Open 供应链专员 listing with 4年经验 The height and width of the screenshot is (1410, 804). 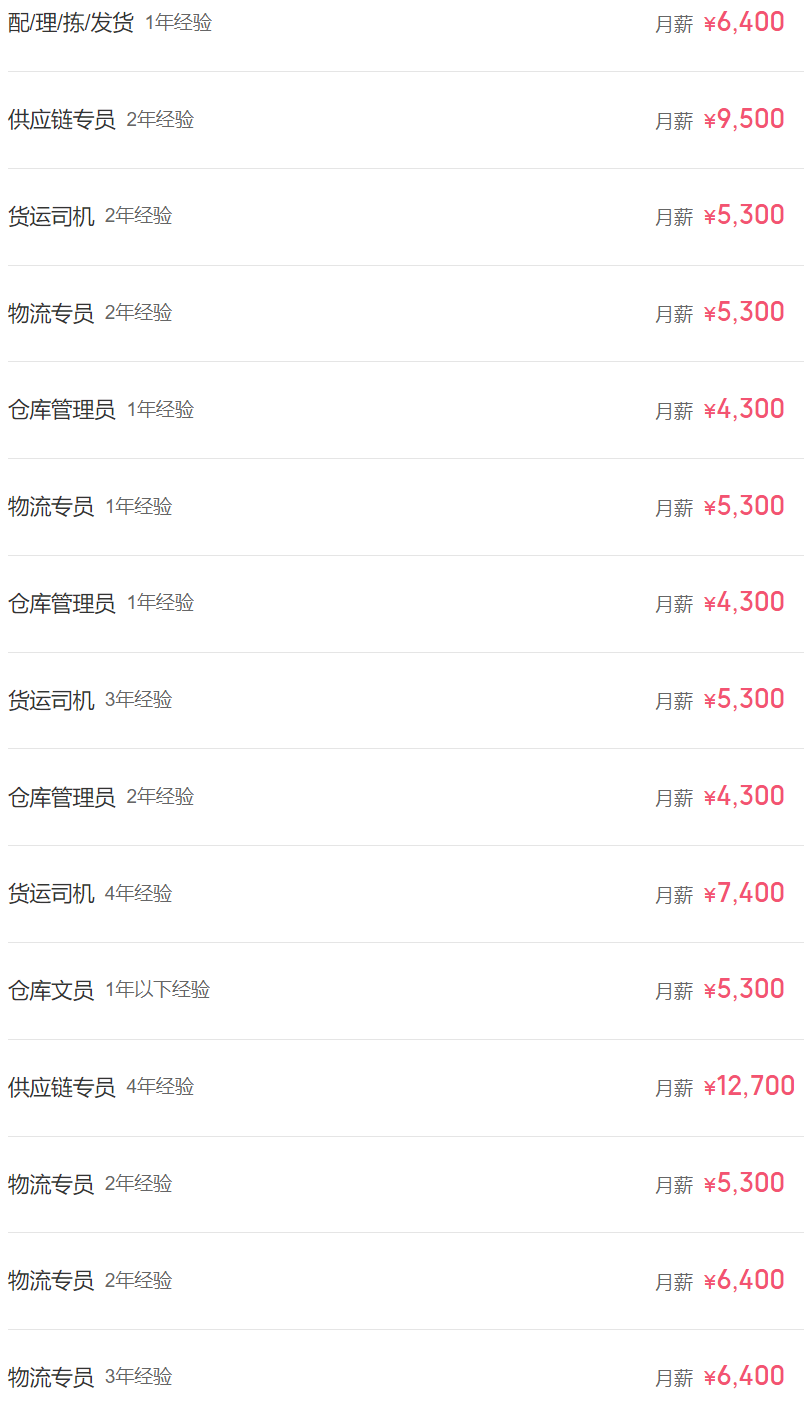(x=61, y=1087)
